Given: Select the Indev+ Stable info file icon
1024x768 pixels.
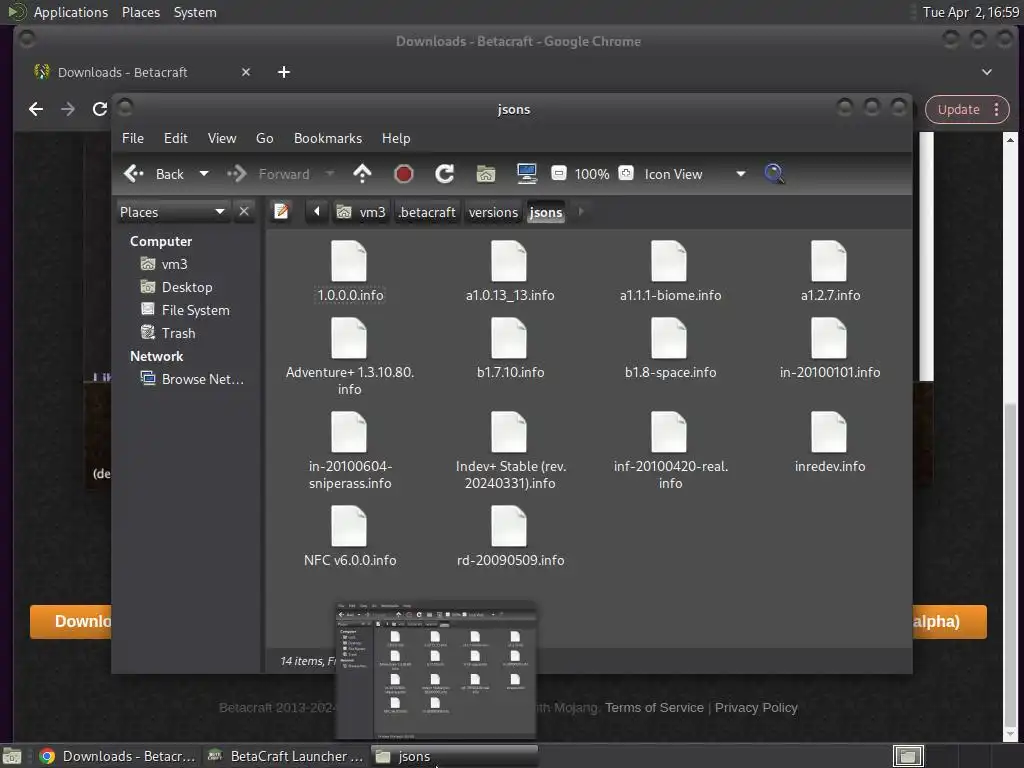Looking at the screenshot, I should point(509,432).
